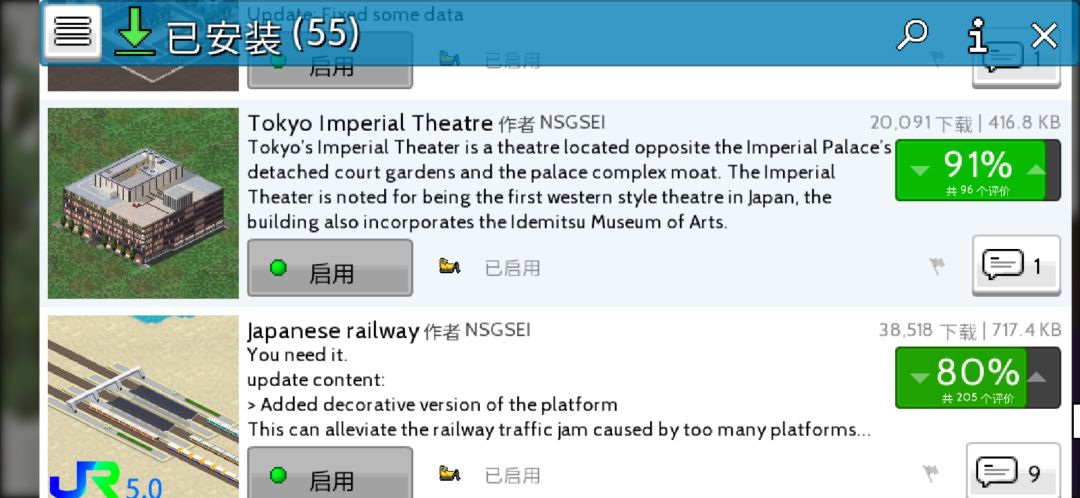Flag the Tokyo Imperial Theatre plugin
This screenshot has width=1080, height=498.
tap(937, 266)
